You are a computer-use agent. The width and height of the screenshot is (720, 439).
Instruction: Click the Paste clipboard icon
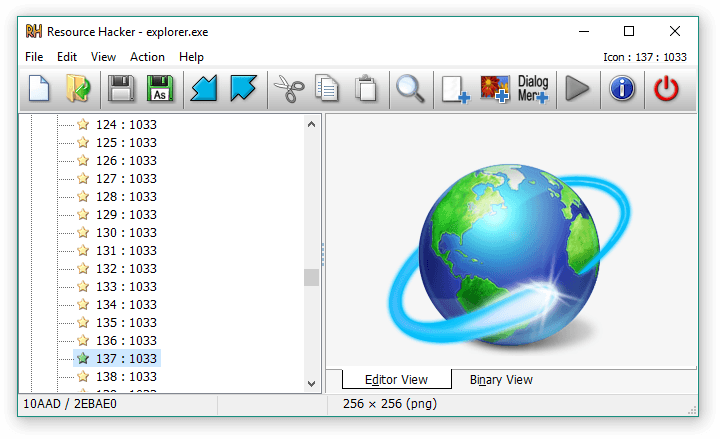367,89
